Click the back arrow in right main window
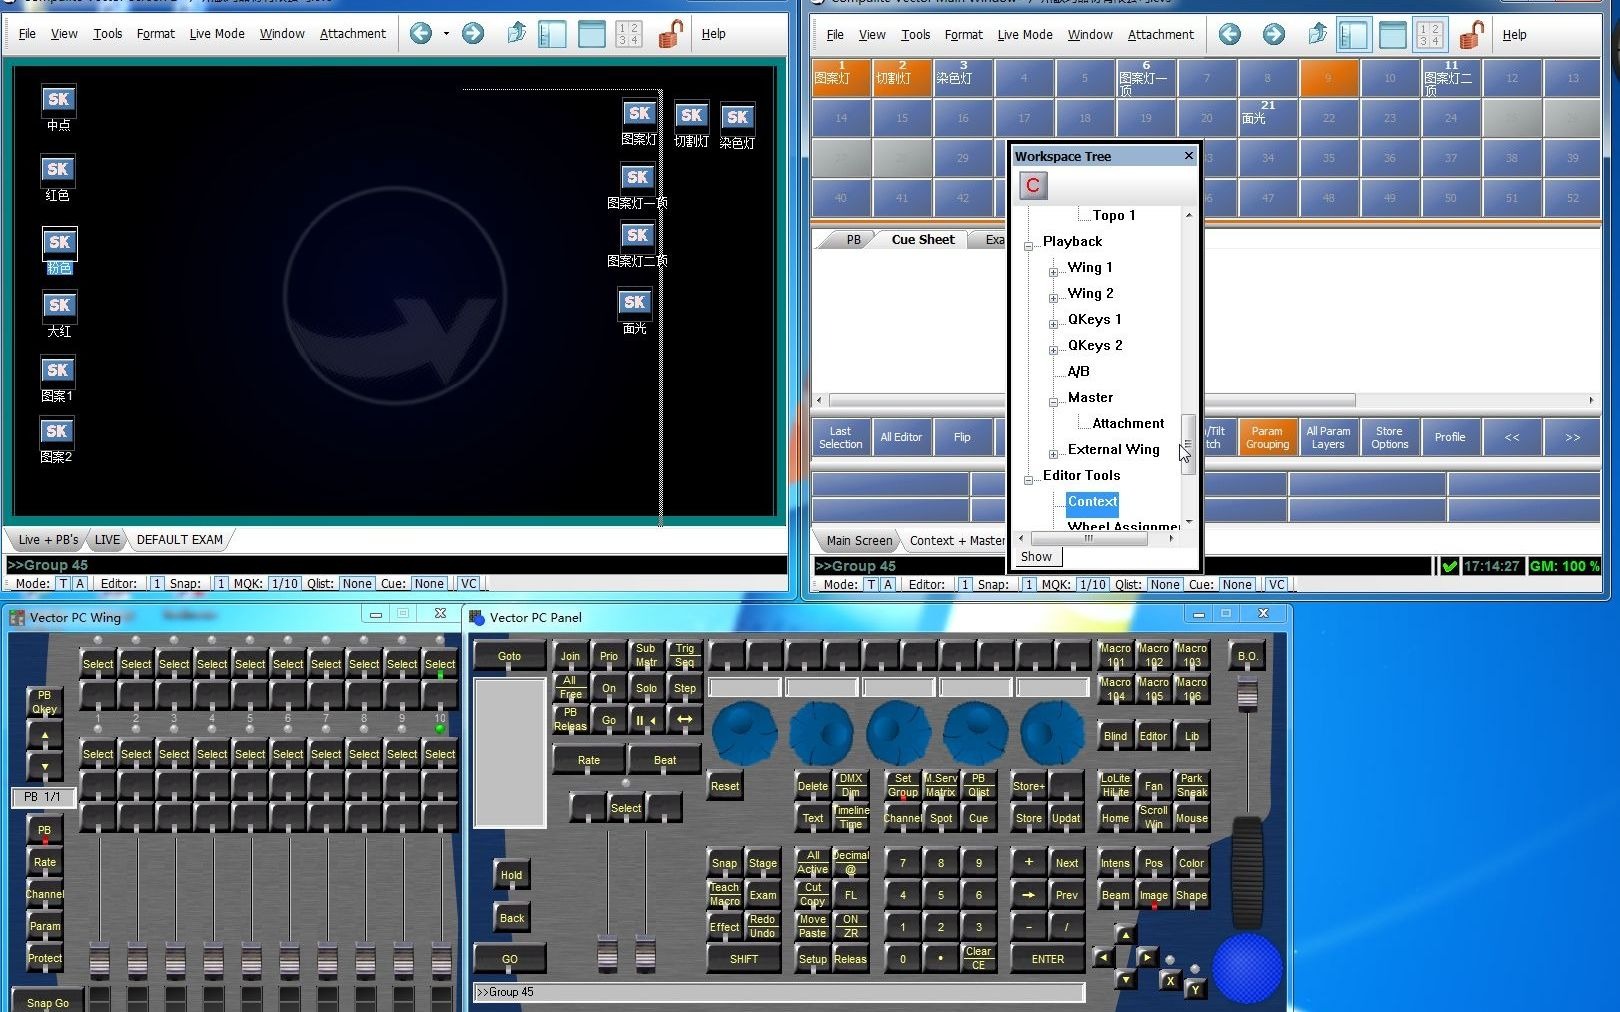This screenshot has height=1012, width=1620. pos(1230,35)
